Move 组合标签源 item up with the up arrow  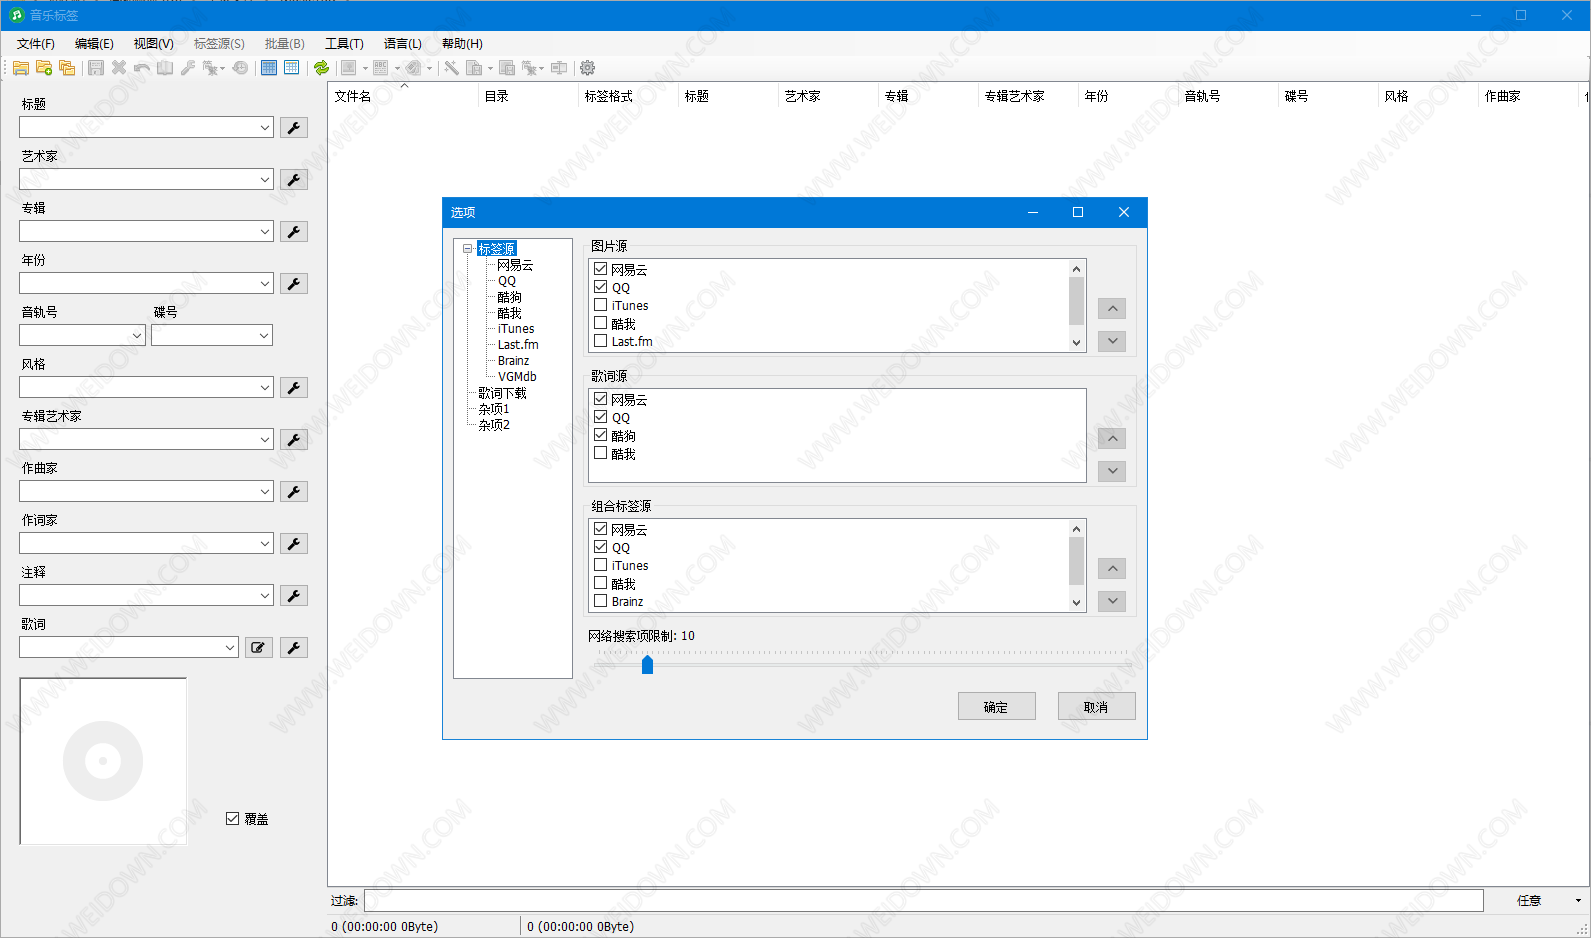pyautogui.click(x=1112, y=569)
